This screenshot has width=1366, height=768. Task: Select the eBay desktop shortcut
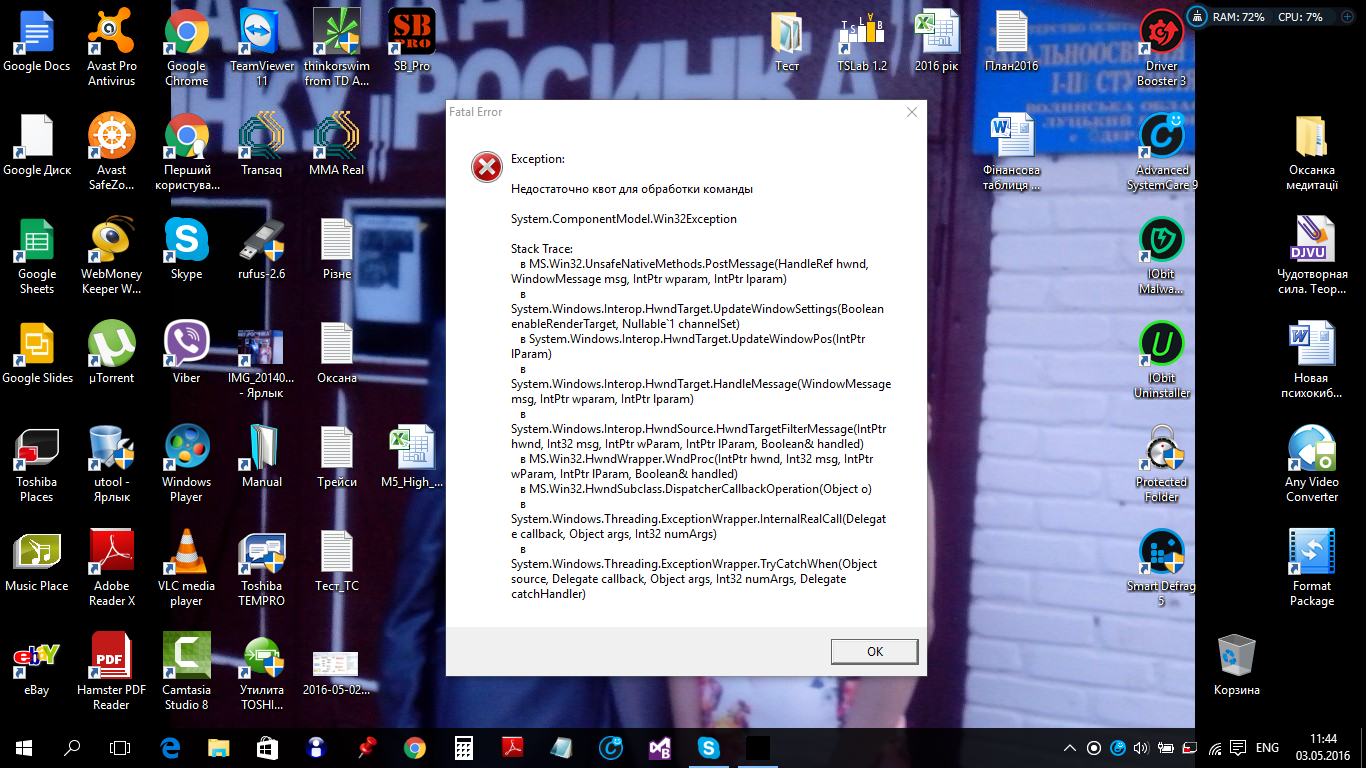[37, 666]
